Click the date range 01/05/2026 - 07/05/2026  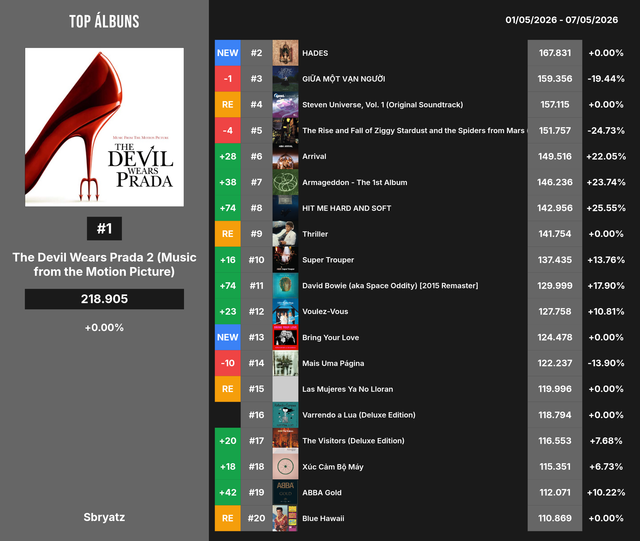click(x=562, y=20)
